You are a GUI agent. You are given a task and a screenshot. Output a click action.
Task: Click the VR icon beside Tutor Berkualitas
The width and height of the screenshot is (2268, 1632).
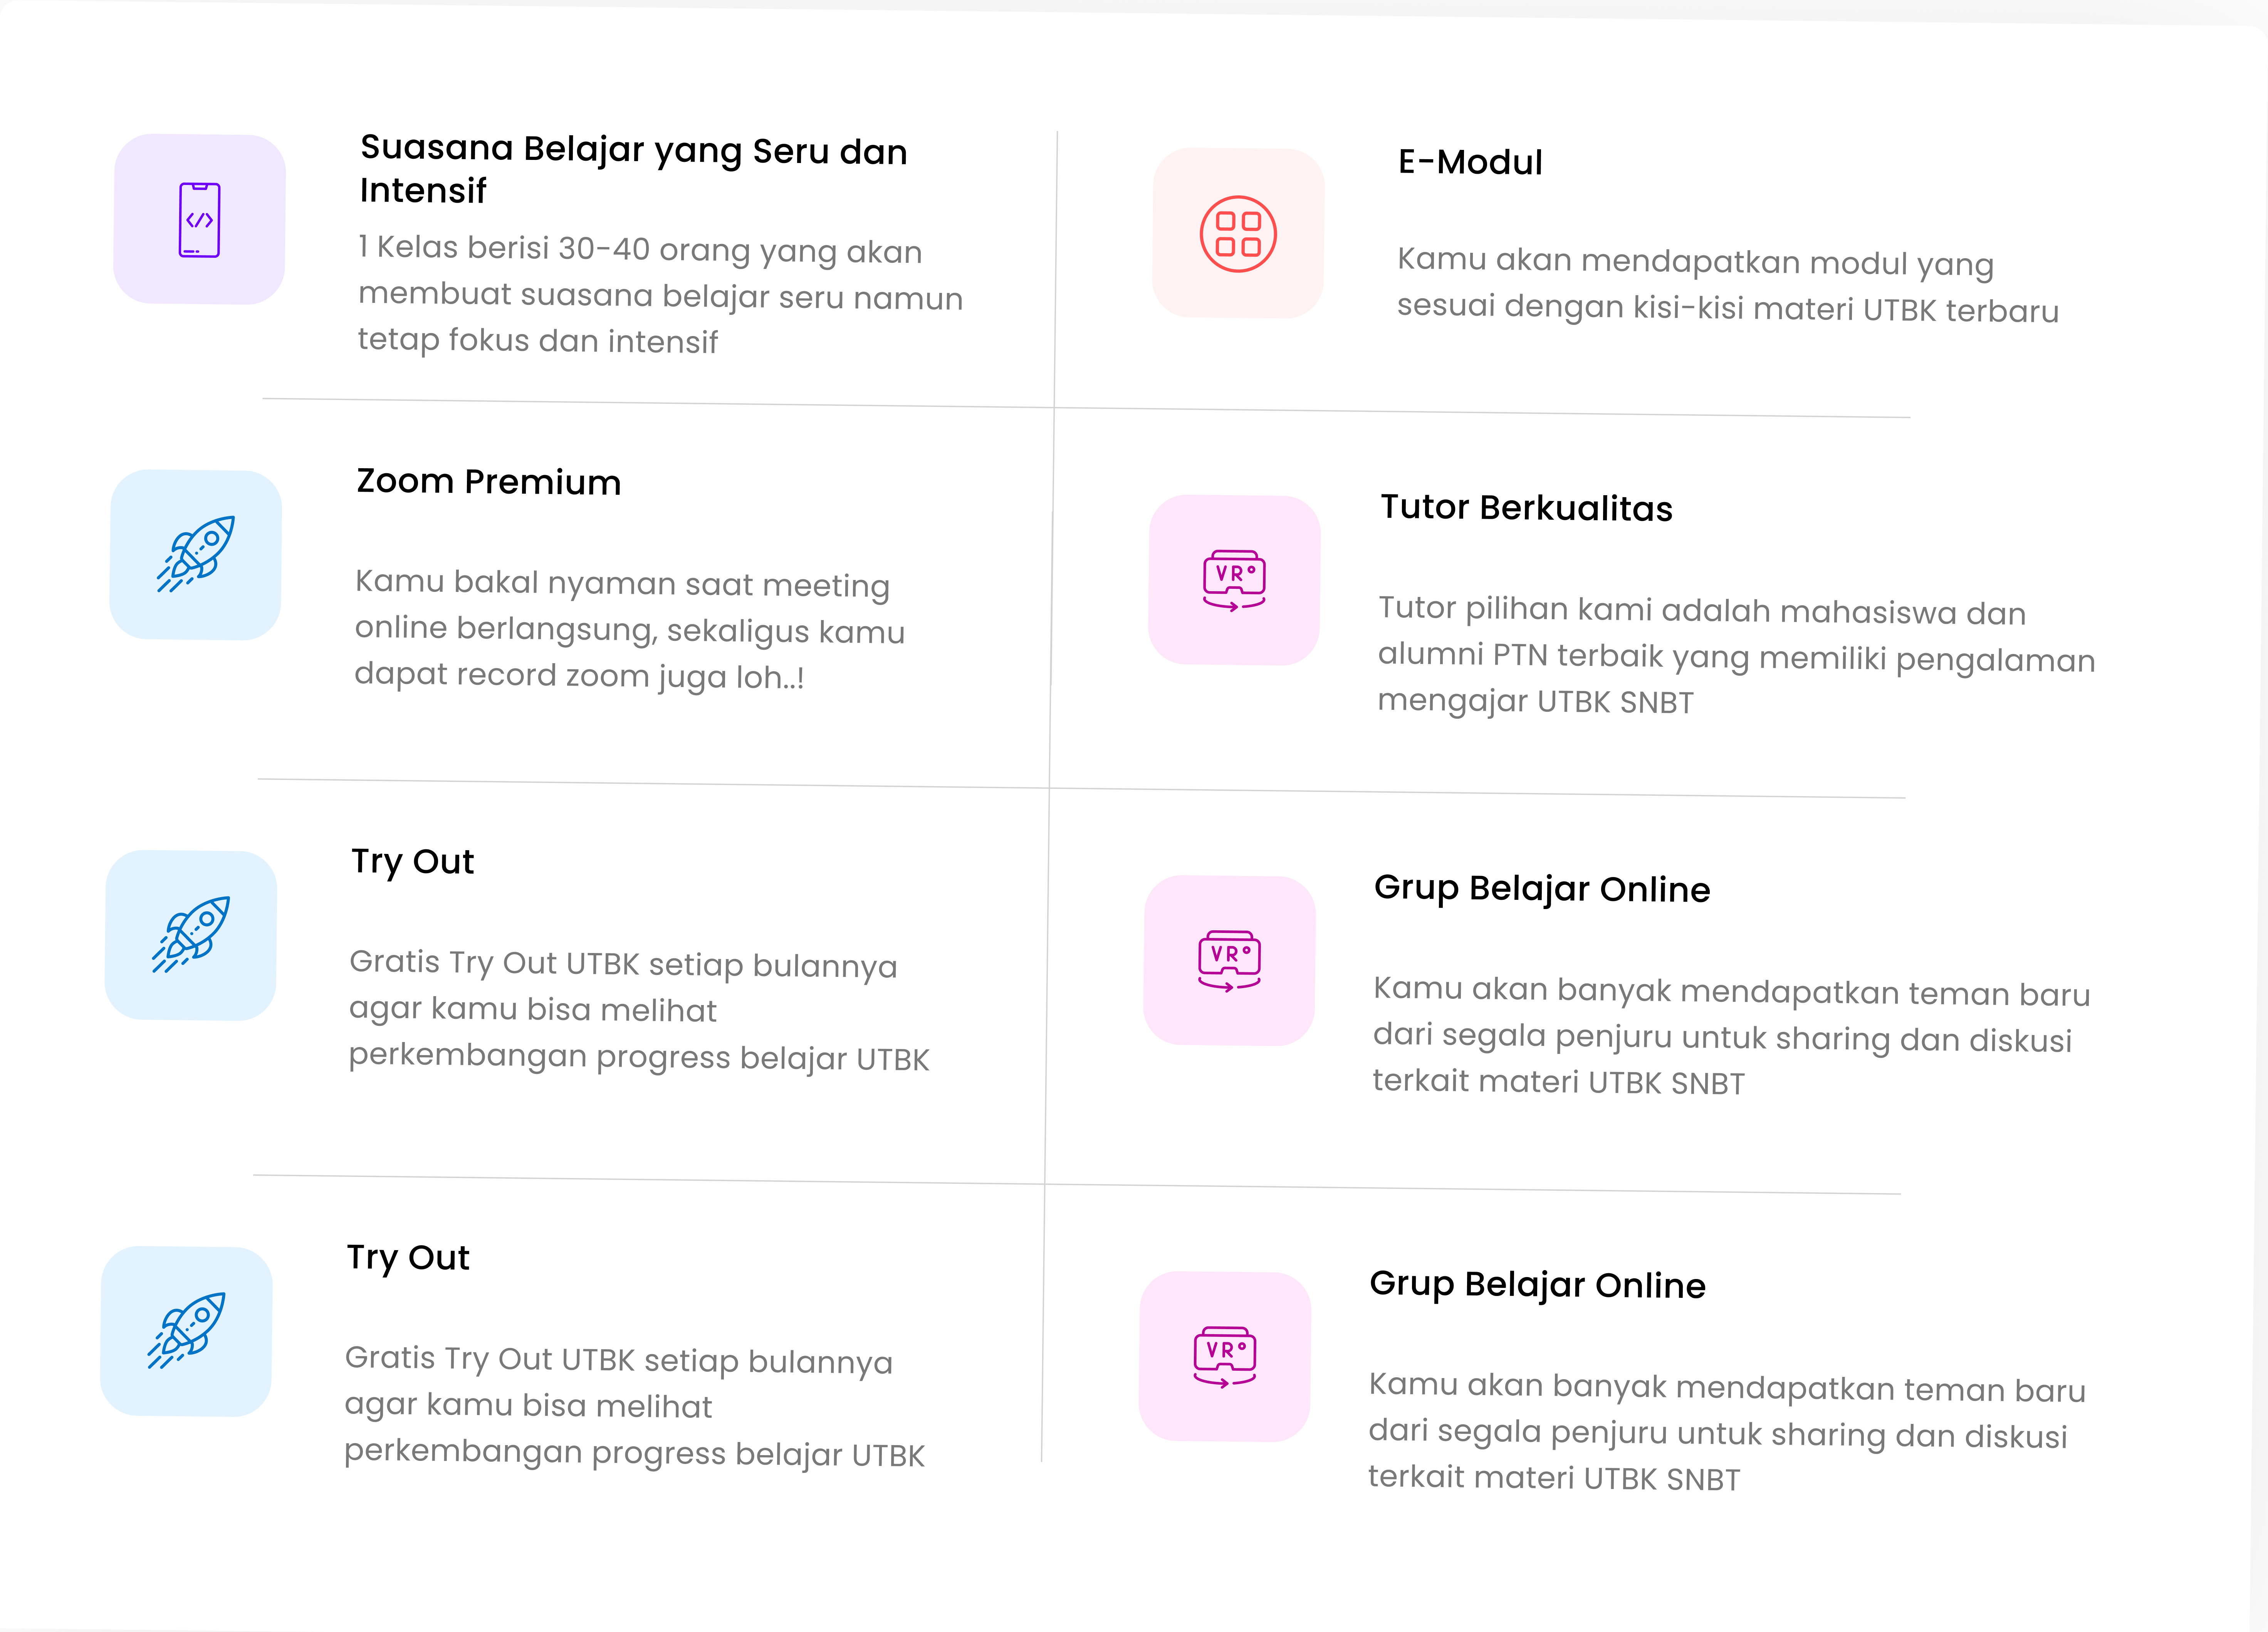1234,580
